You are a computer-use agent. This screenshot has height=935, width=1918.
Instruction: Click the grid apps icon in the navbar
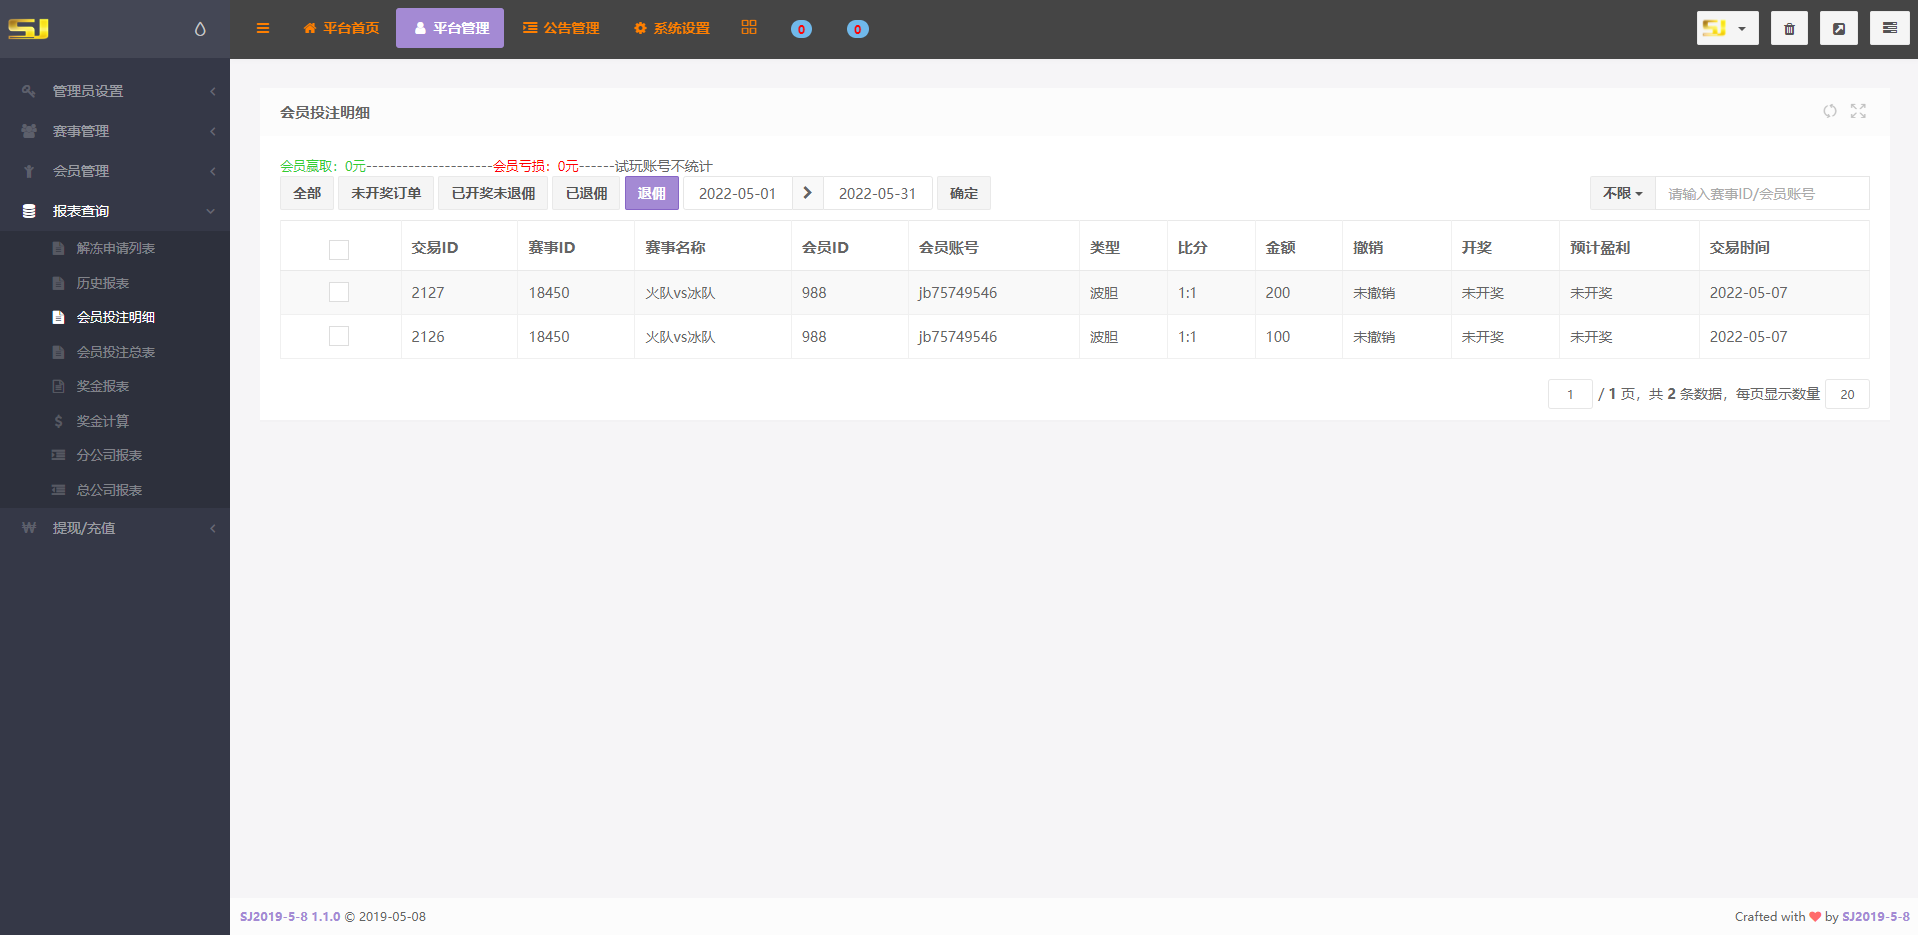[748, 28]
